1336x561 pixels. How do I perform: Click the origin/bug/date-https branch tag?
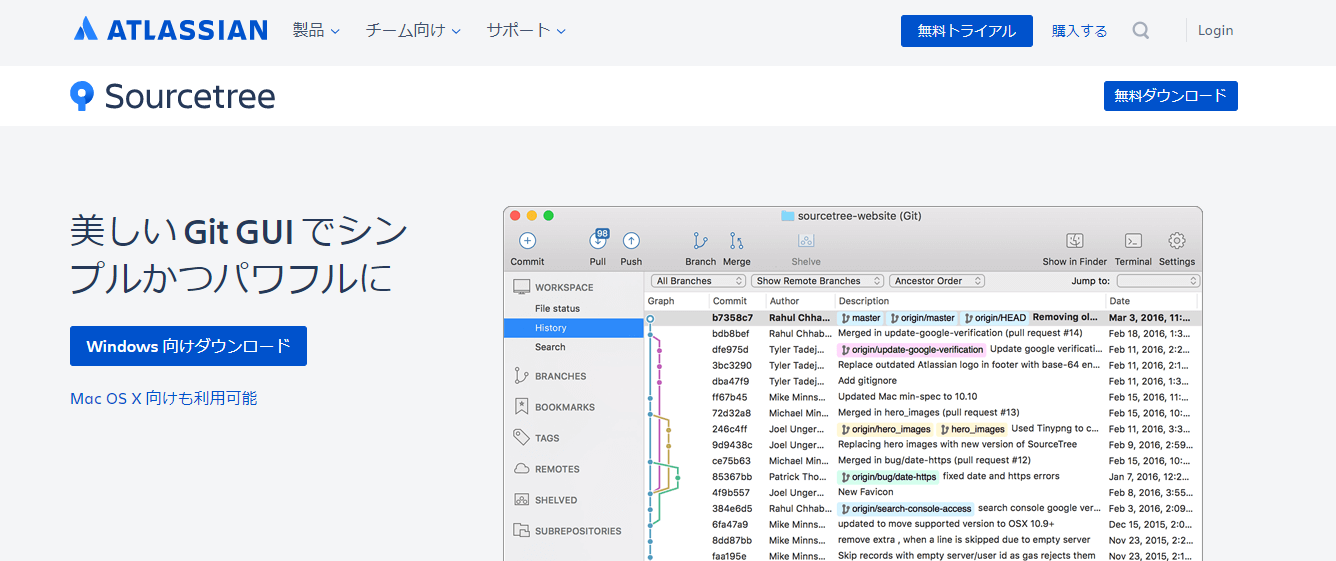point(887,477)
